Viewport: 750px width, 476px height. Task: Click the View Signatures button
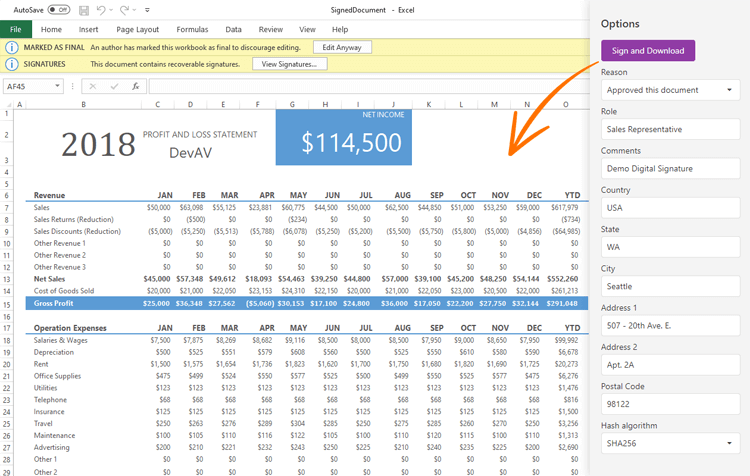(289, 64)
